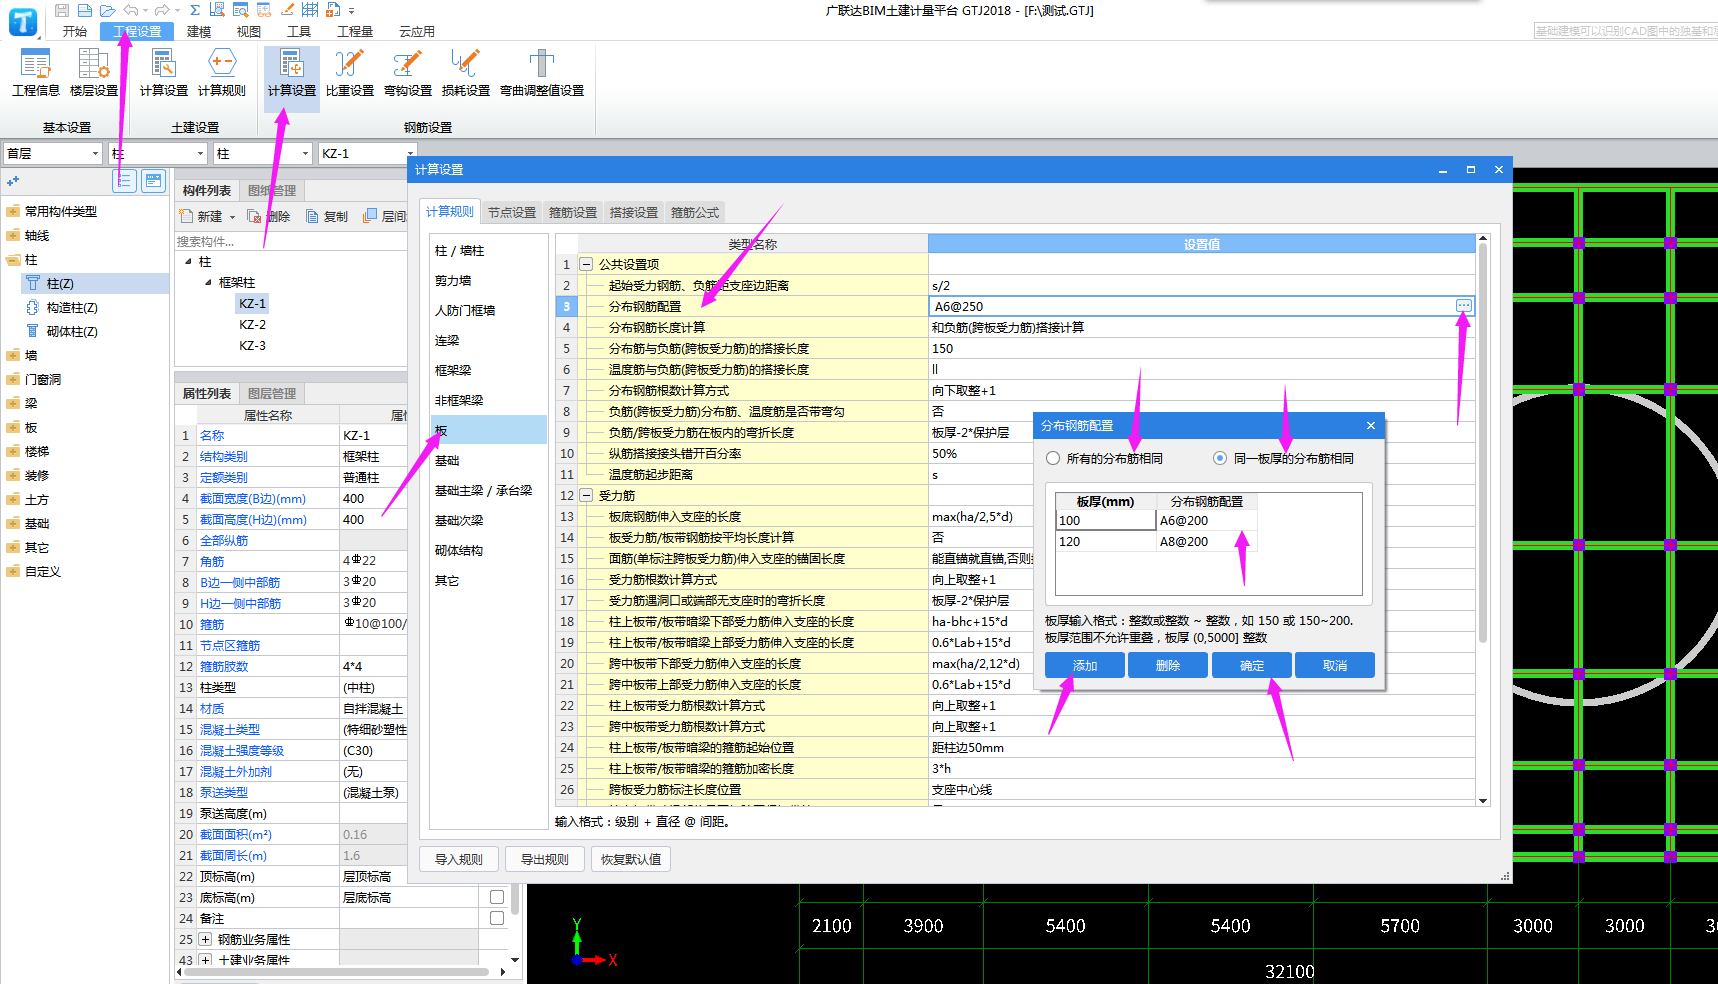Switch to 节点设置 tab in dialog

pos(512,212)
